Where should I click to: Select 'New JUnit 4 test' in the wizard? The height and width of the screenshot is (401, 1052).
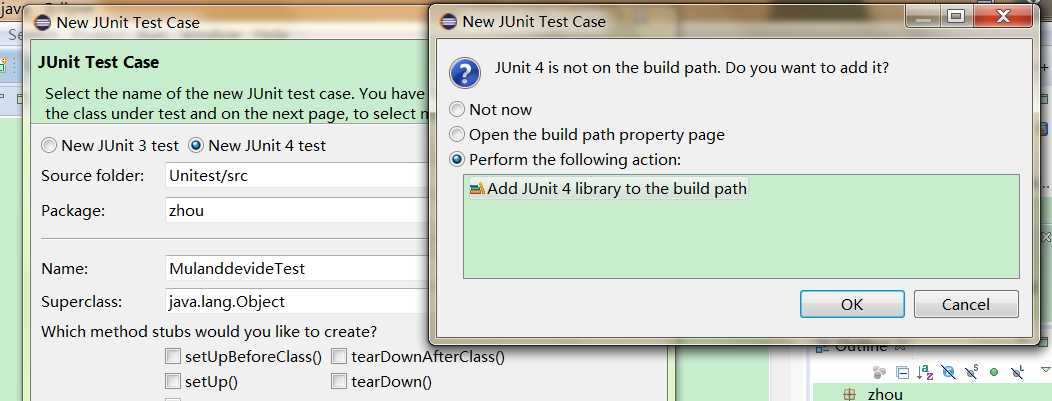pyautogui.click(x=257, y=146)
